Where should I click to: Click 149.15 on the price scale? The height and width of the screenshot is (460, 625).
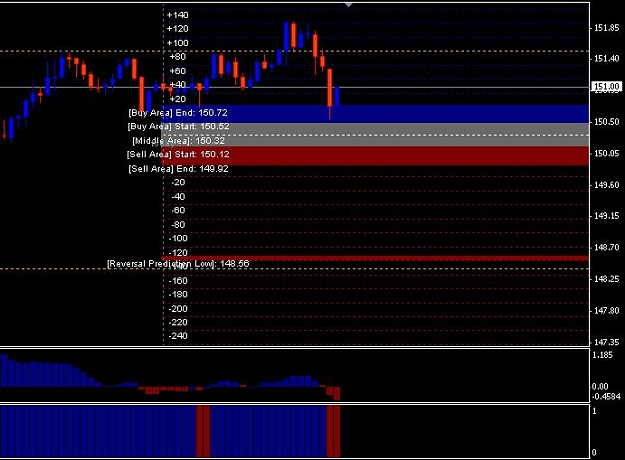(607, 216)
